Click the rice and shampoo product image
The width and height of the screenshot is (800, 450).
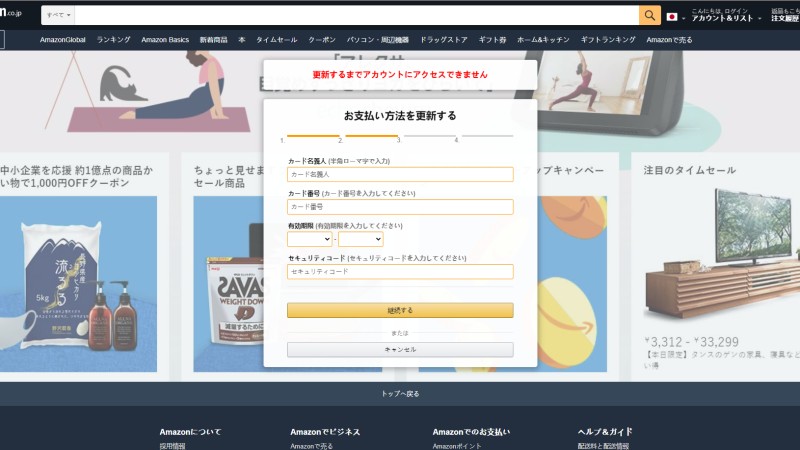[79, 284]
